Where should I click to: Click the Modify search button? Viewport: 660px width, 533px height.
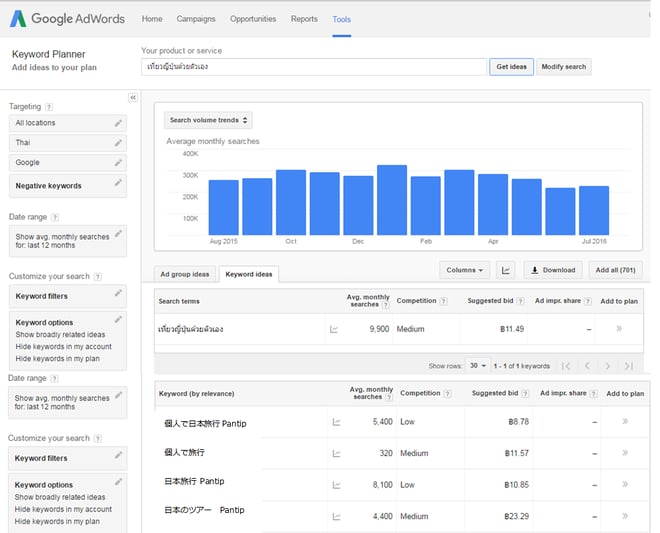click(564, 67)
